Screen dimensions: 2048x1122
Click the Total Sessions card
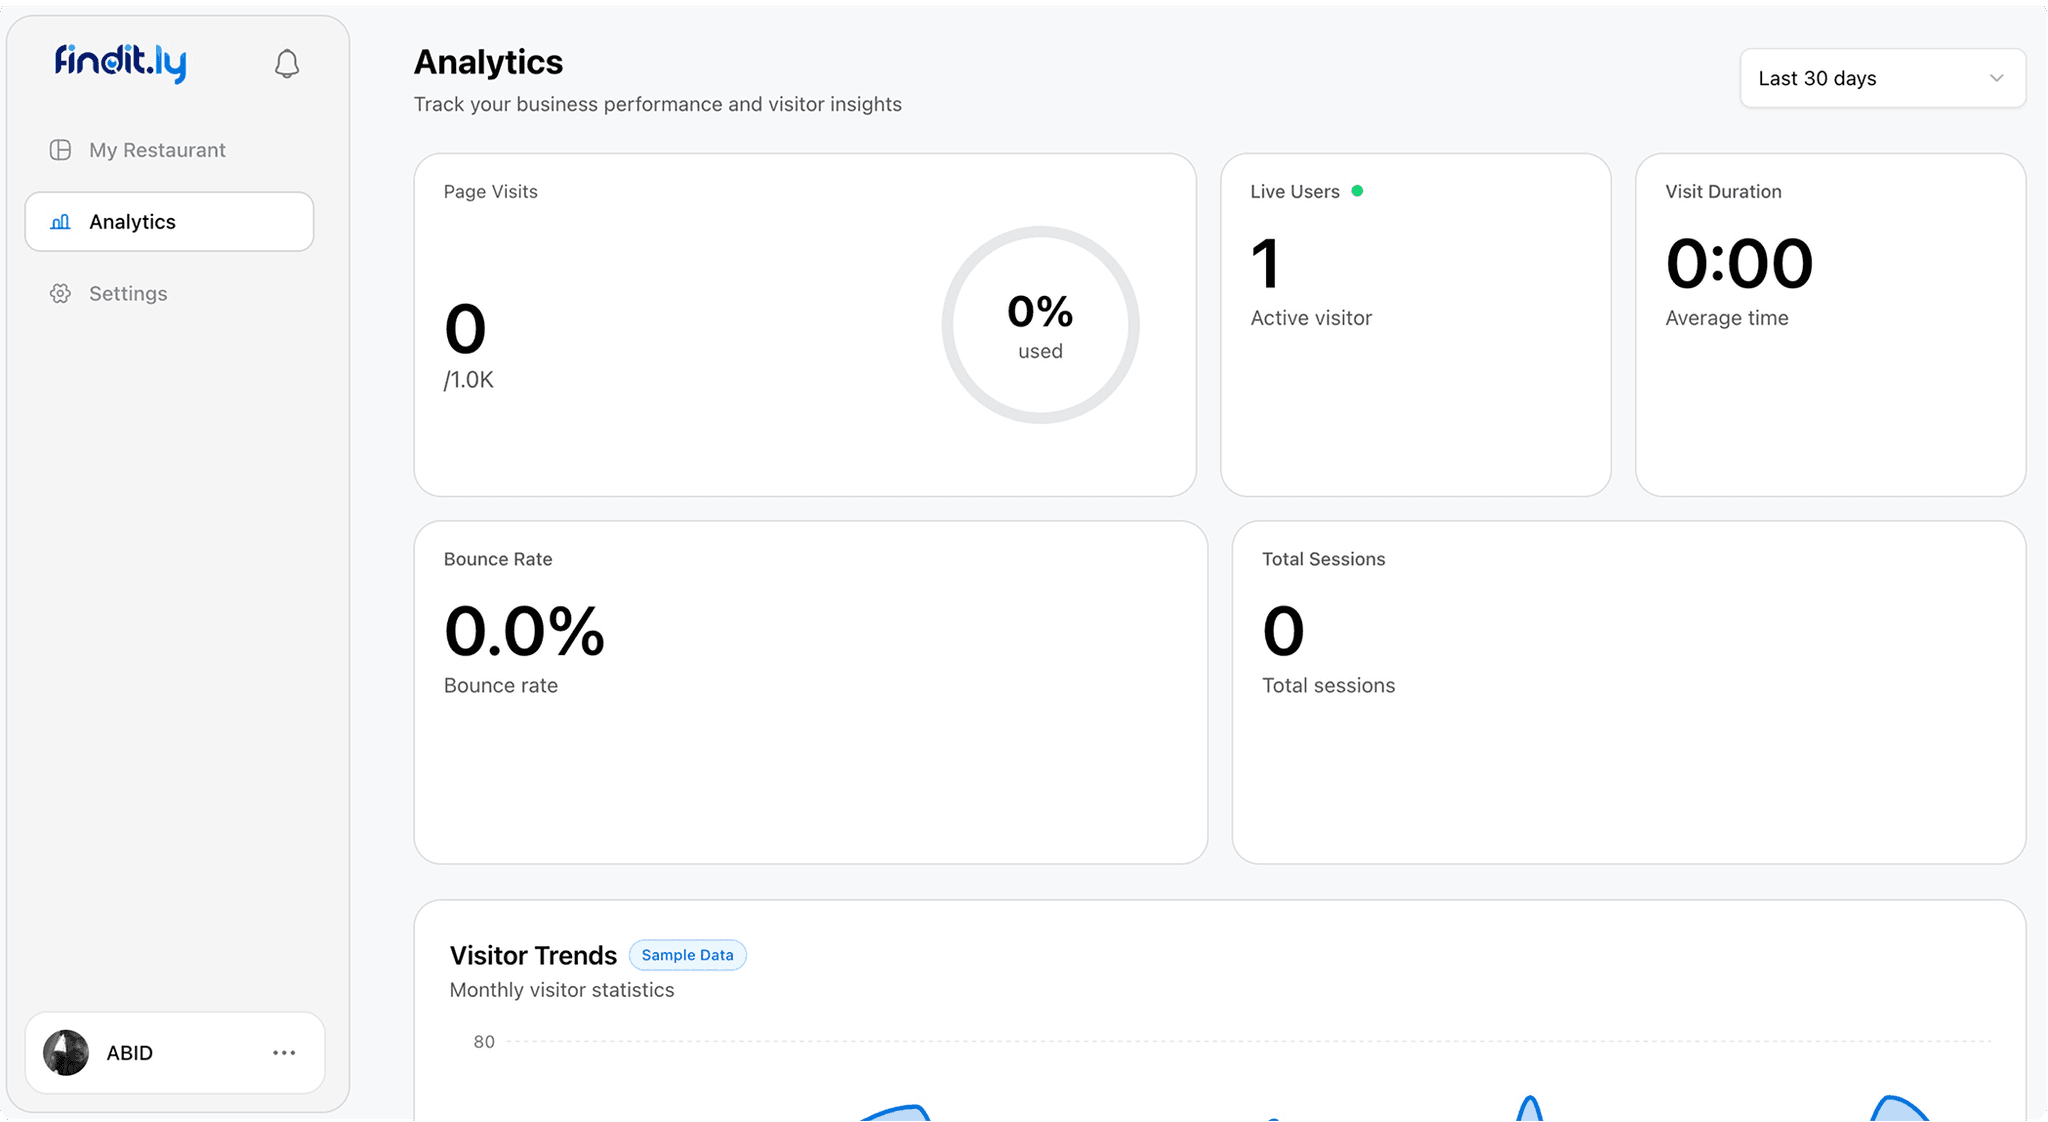(1628, 760)
